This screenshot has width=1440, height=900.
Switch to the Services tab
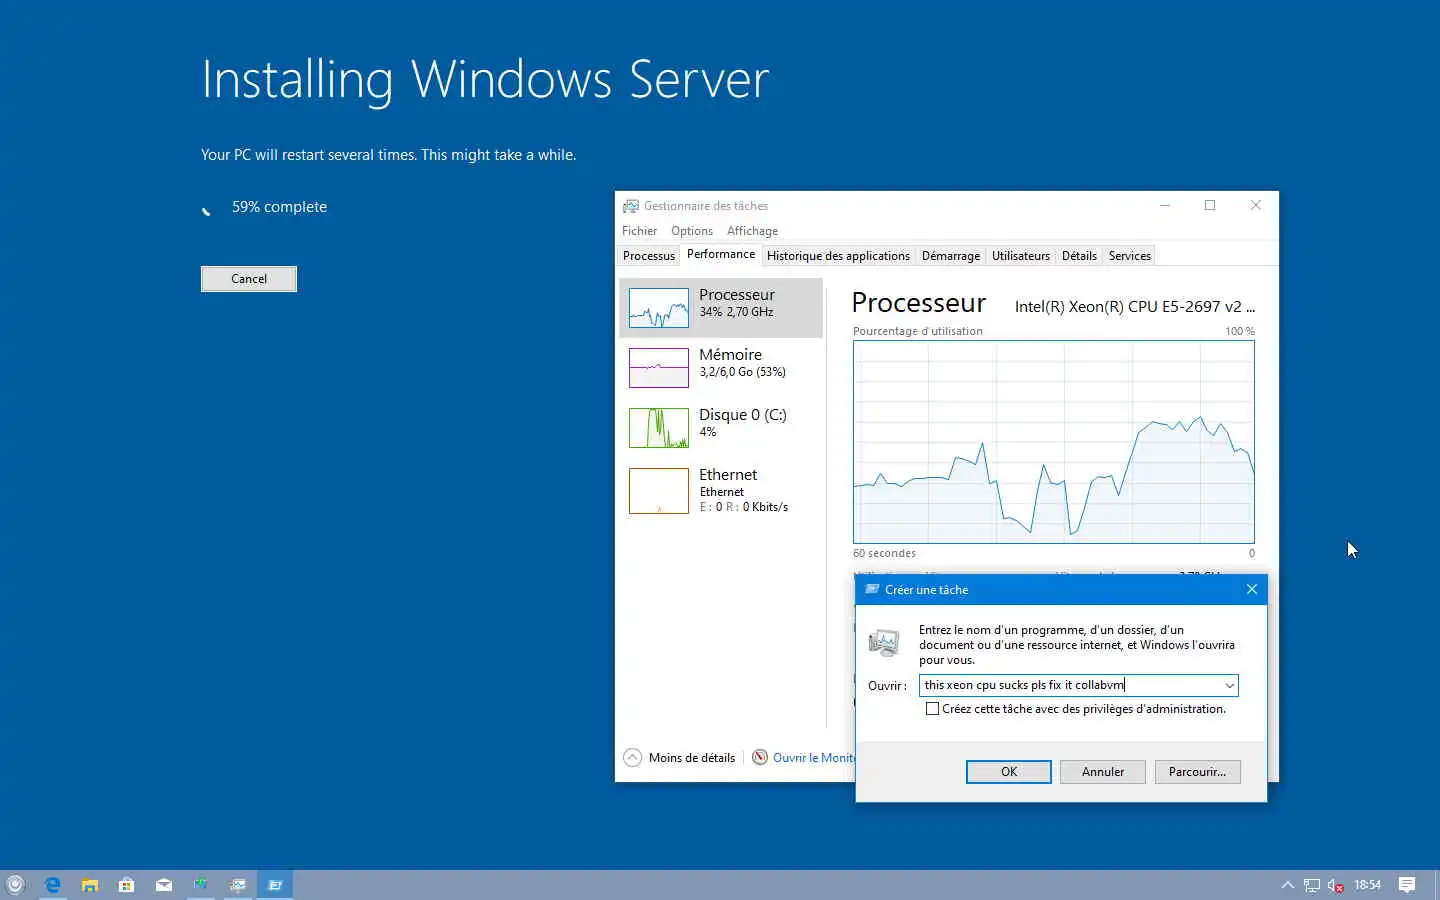(1129, 256)
